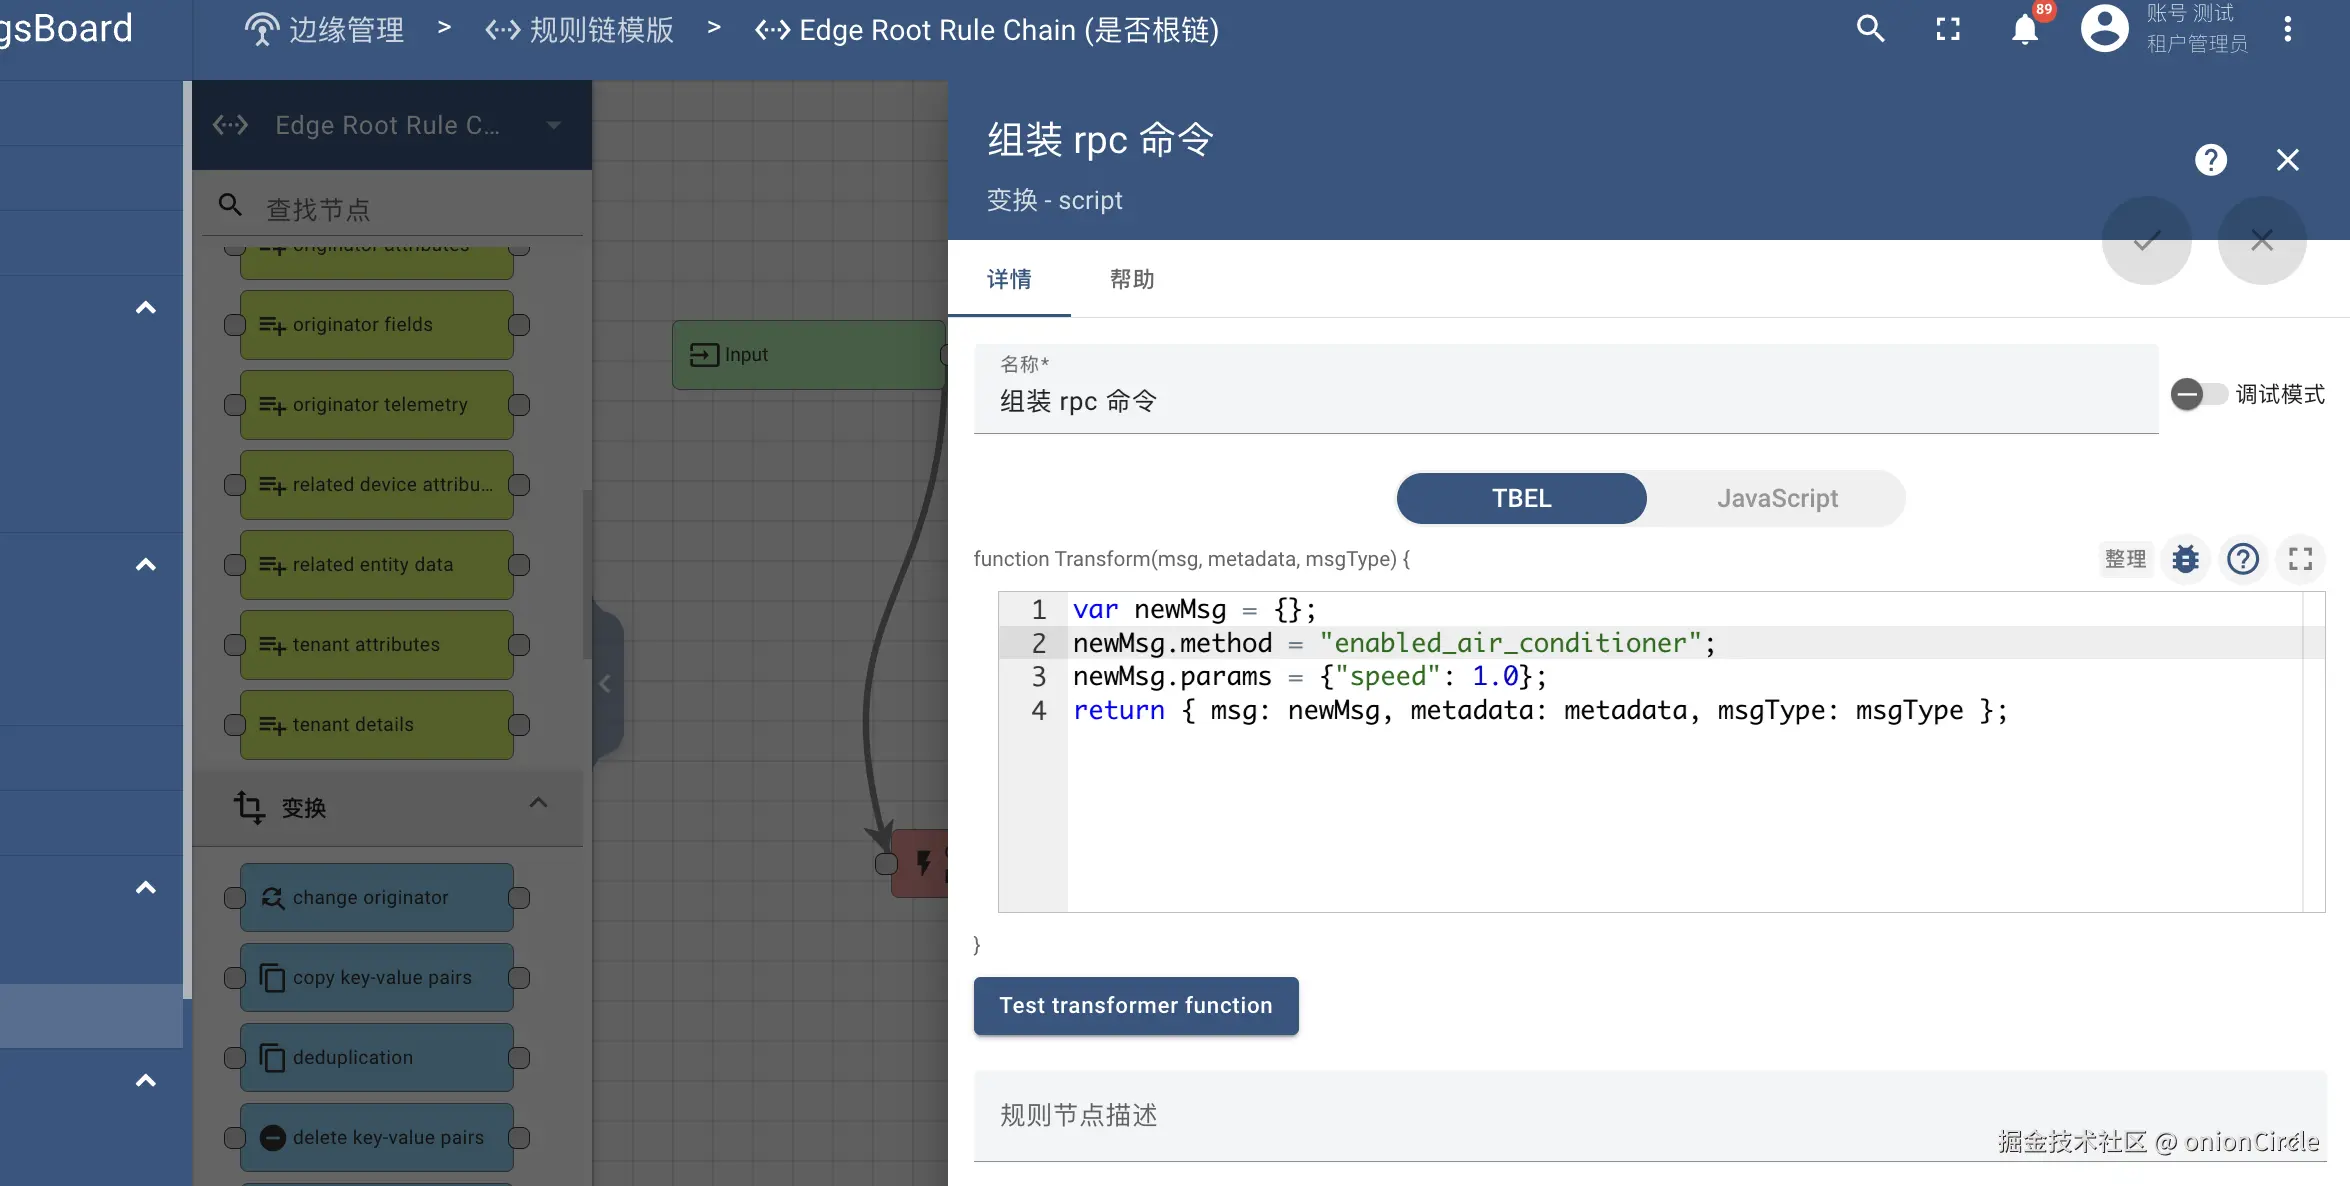Click the help question mark in panel header
The image size is (2350, 1186).
click(2210, 160)
